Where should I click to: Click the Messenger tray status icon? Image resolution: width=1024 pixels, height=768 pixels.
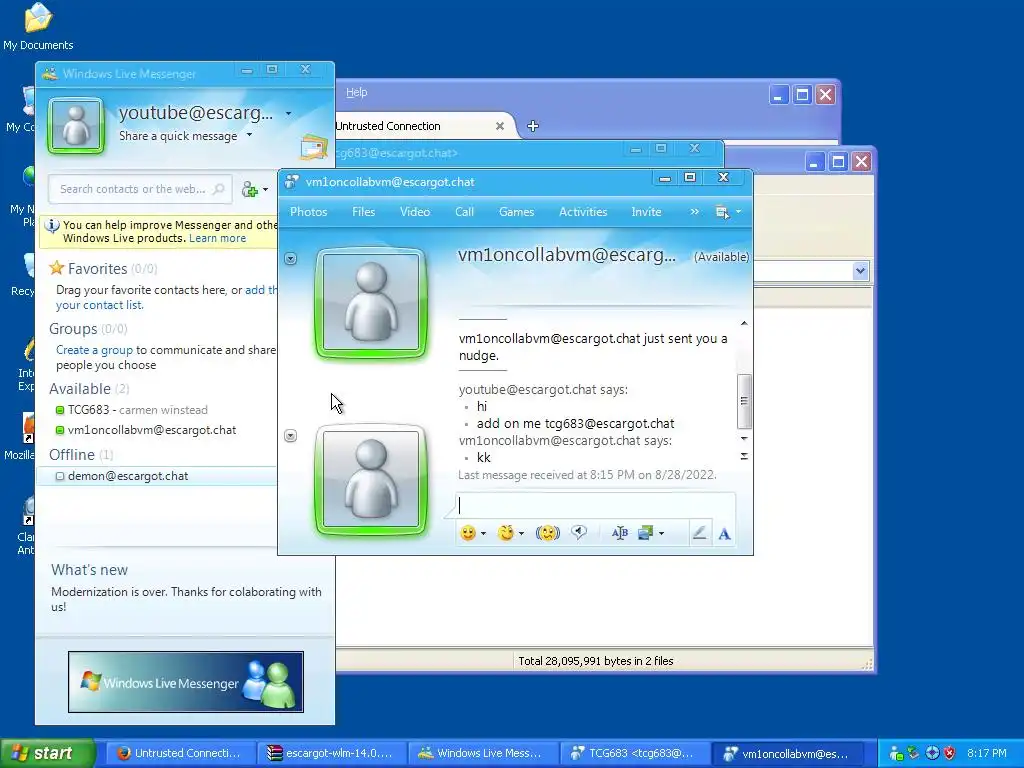point(897,753)
